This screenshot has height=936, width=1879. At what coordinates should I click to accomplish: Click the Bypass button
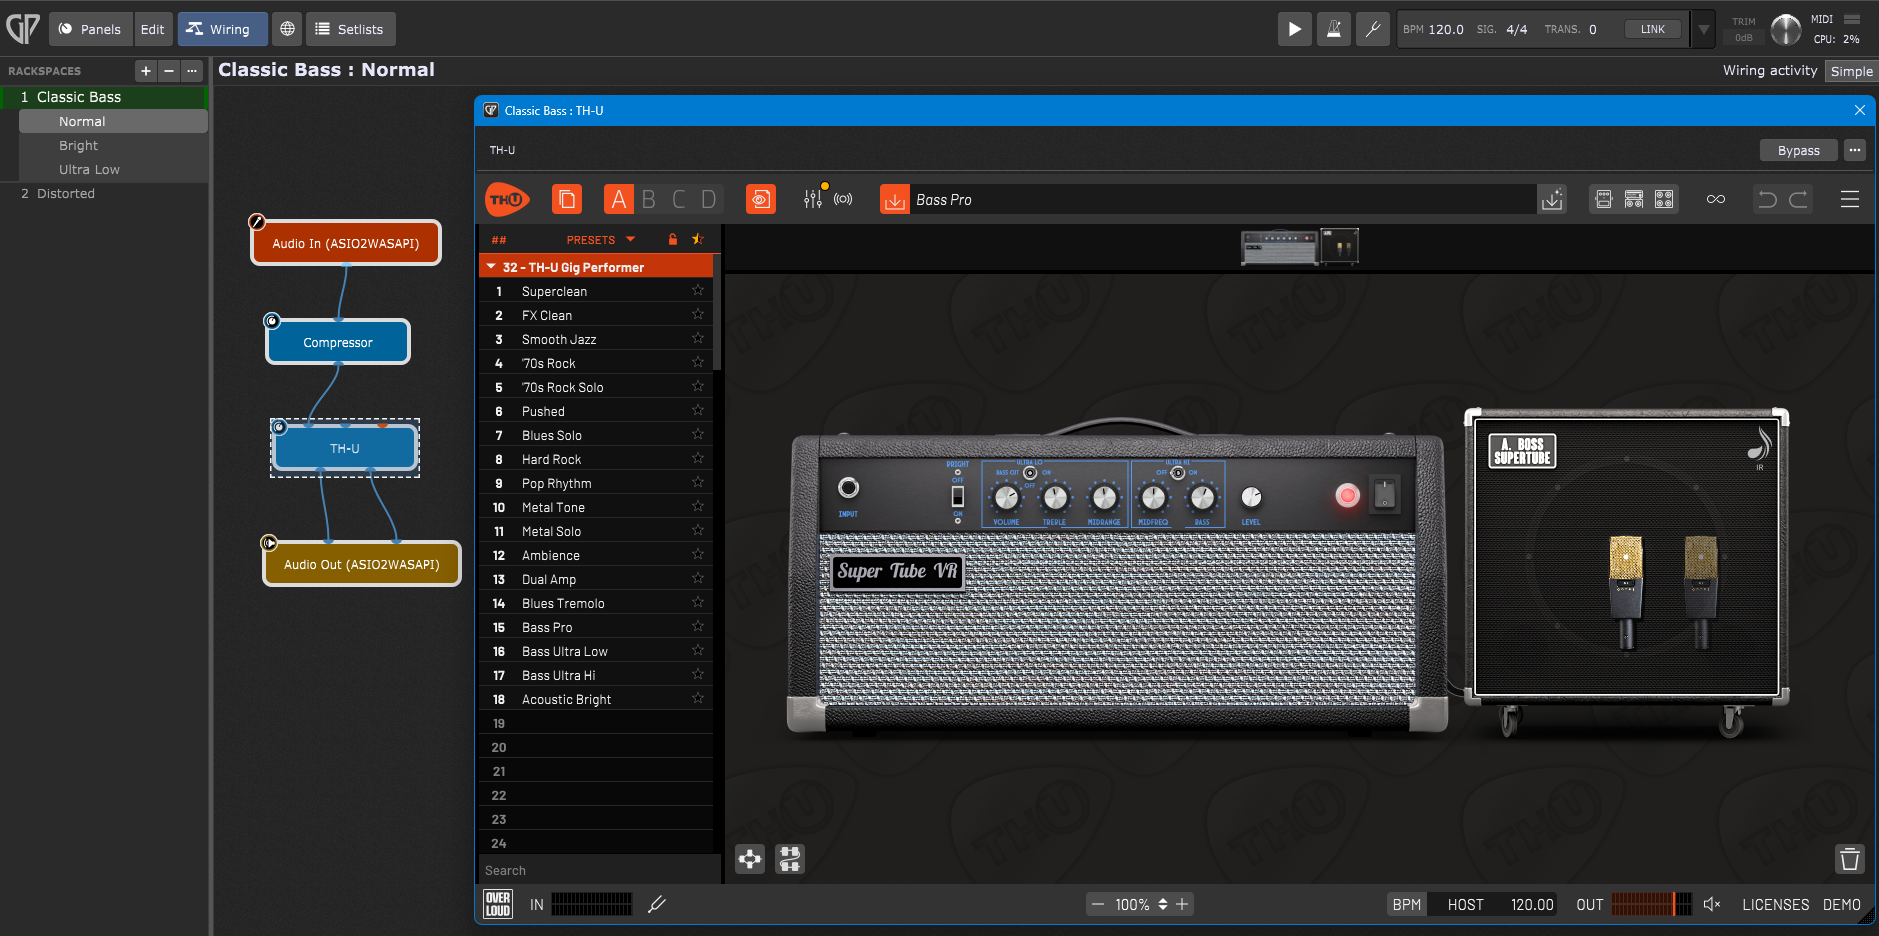[1798, 150]
